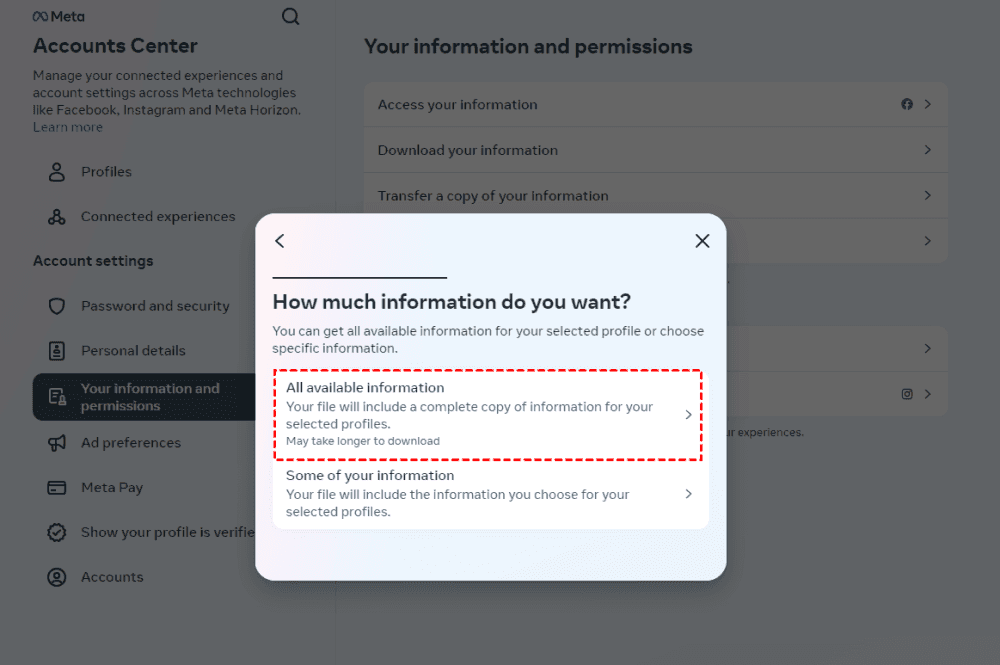Open the Access your information row chevron
The height and width of the screenshot is (665, 1000).
(928, 104)
